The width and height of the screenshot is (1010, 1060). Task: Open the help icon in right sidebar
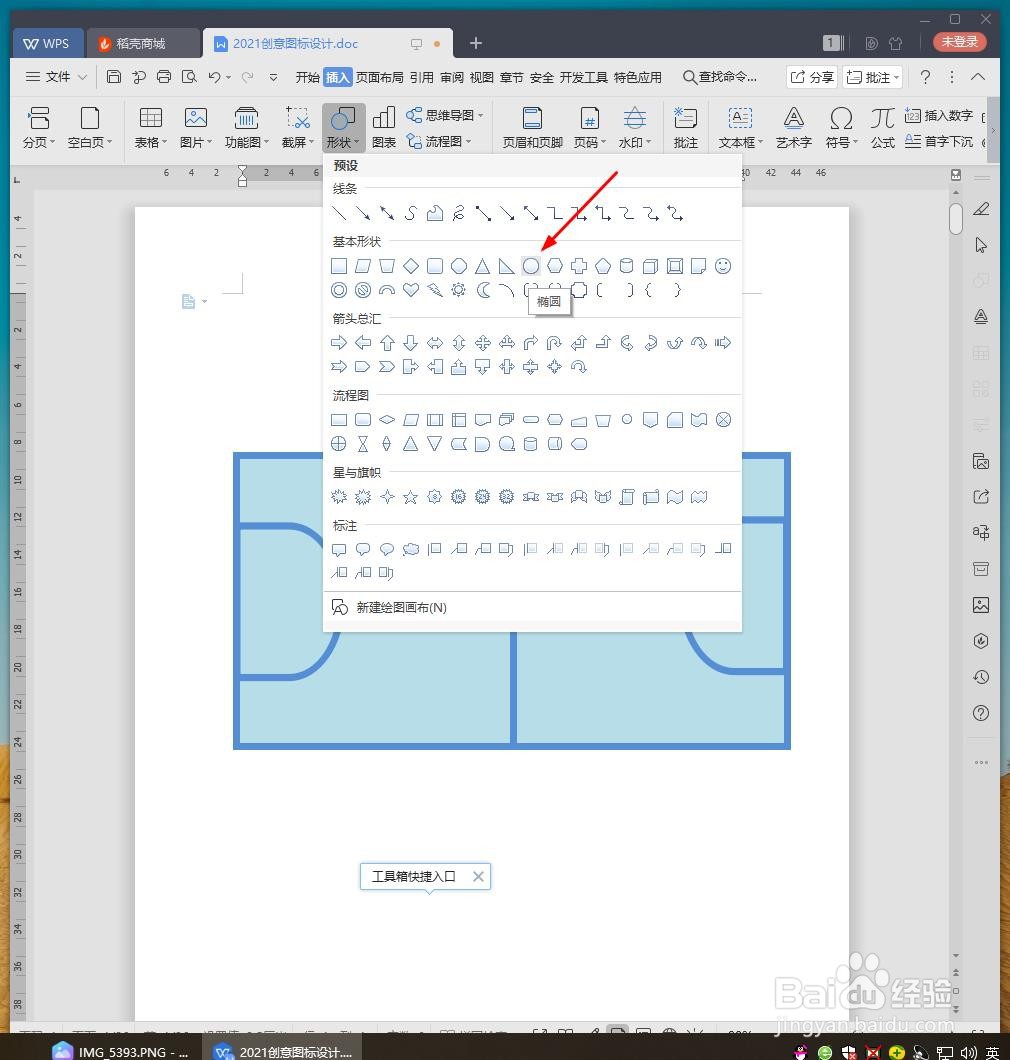(x=981, y=713)
